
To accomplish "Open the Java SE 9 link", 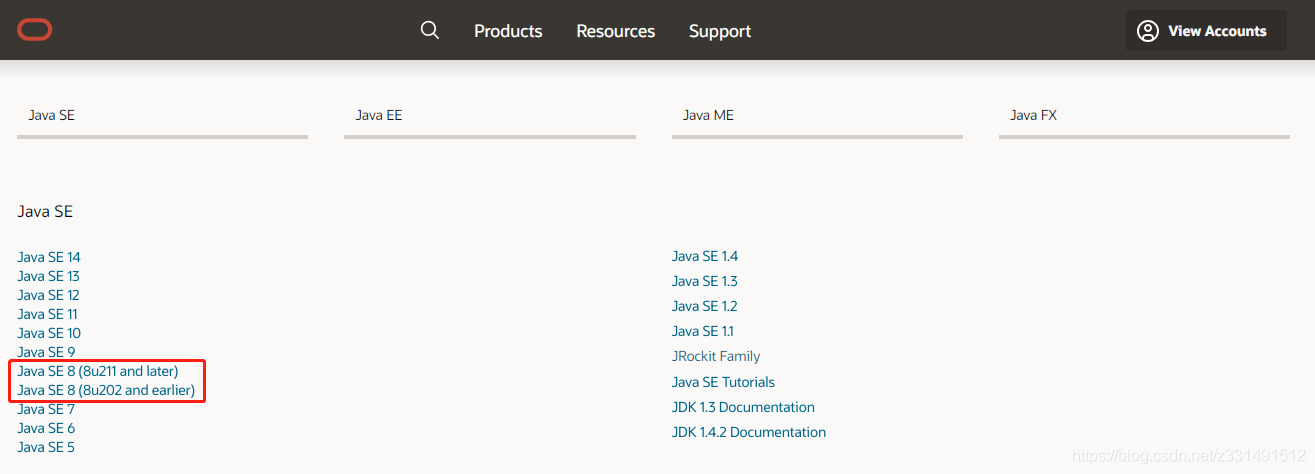I will click(46, 352).
